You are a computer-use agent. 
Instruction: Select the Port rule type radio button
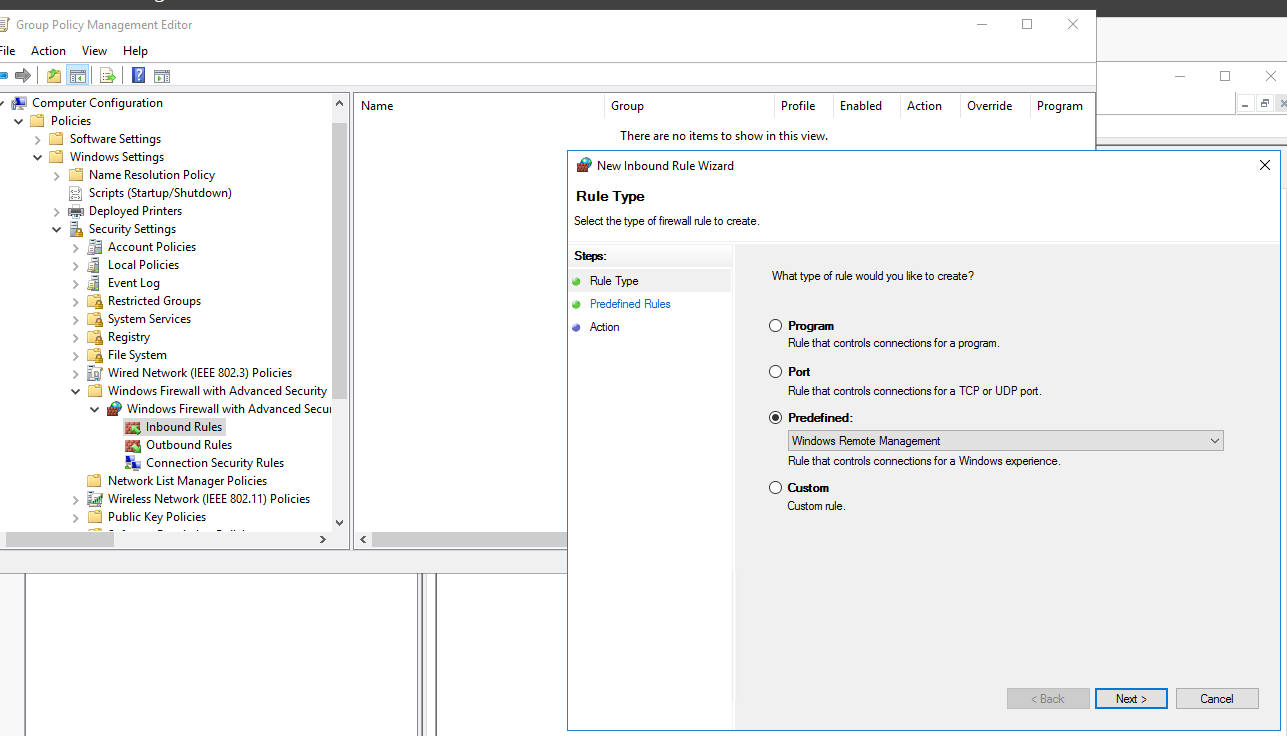click(775, 372)
